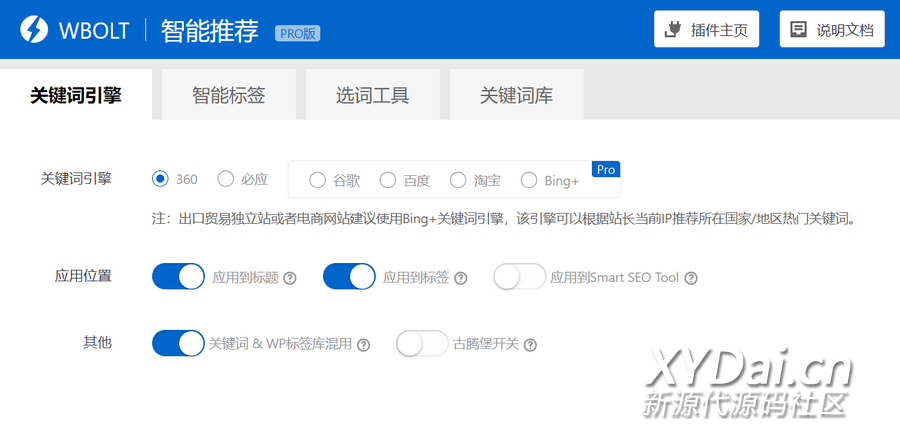This screenshot has width=900, height=424.
Task: Turn off 关键词 & WP标签库混用 switch
Action: pos(178,343)
